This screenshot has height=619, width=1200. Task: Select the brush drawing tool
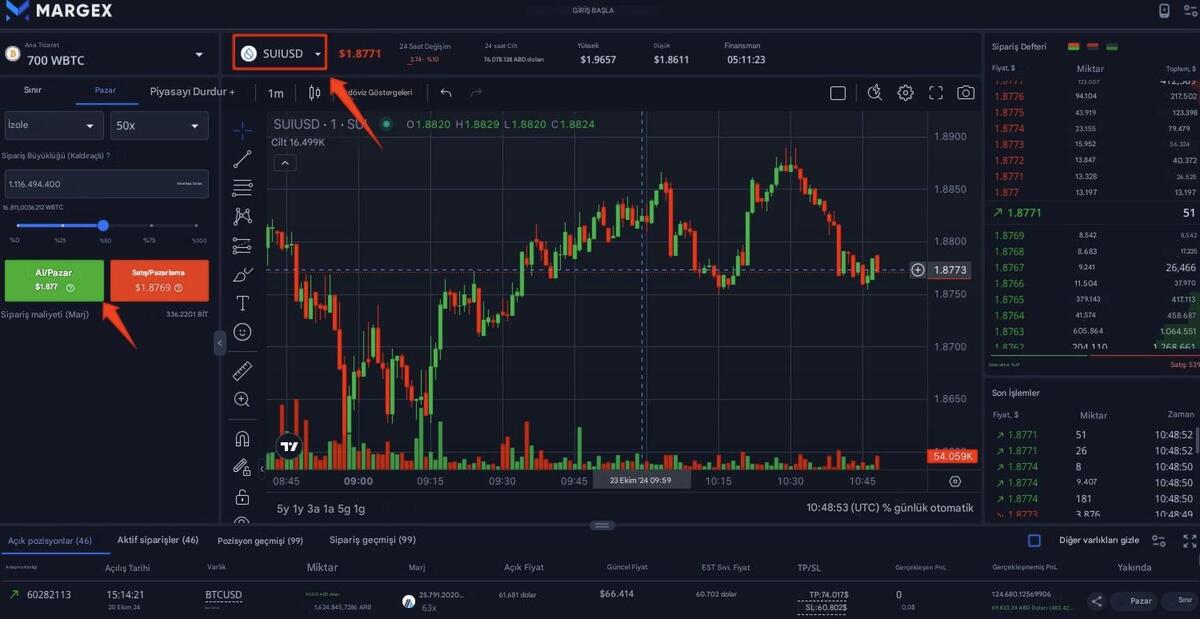pos(242,274)
